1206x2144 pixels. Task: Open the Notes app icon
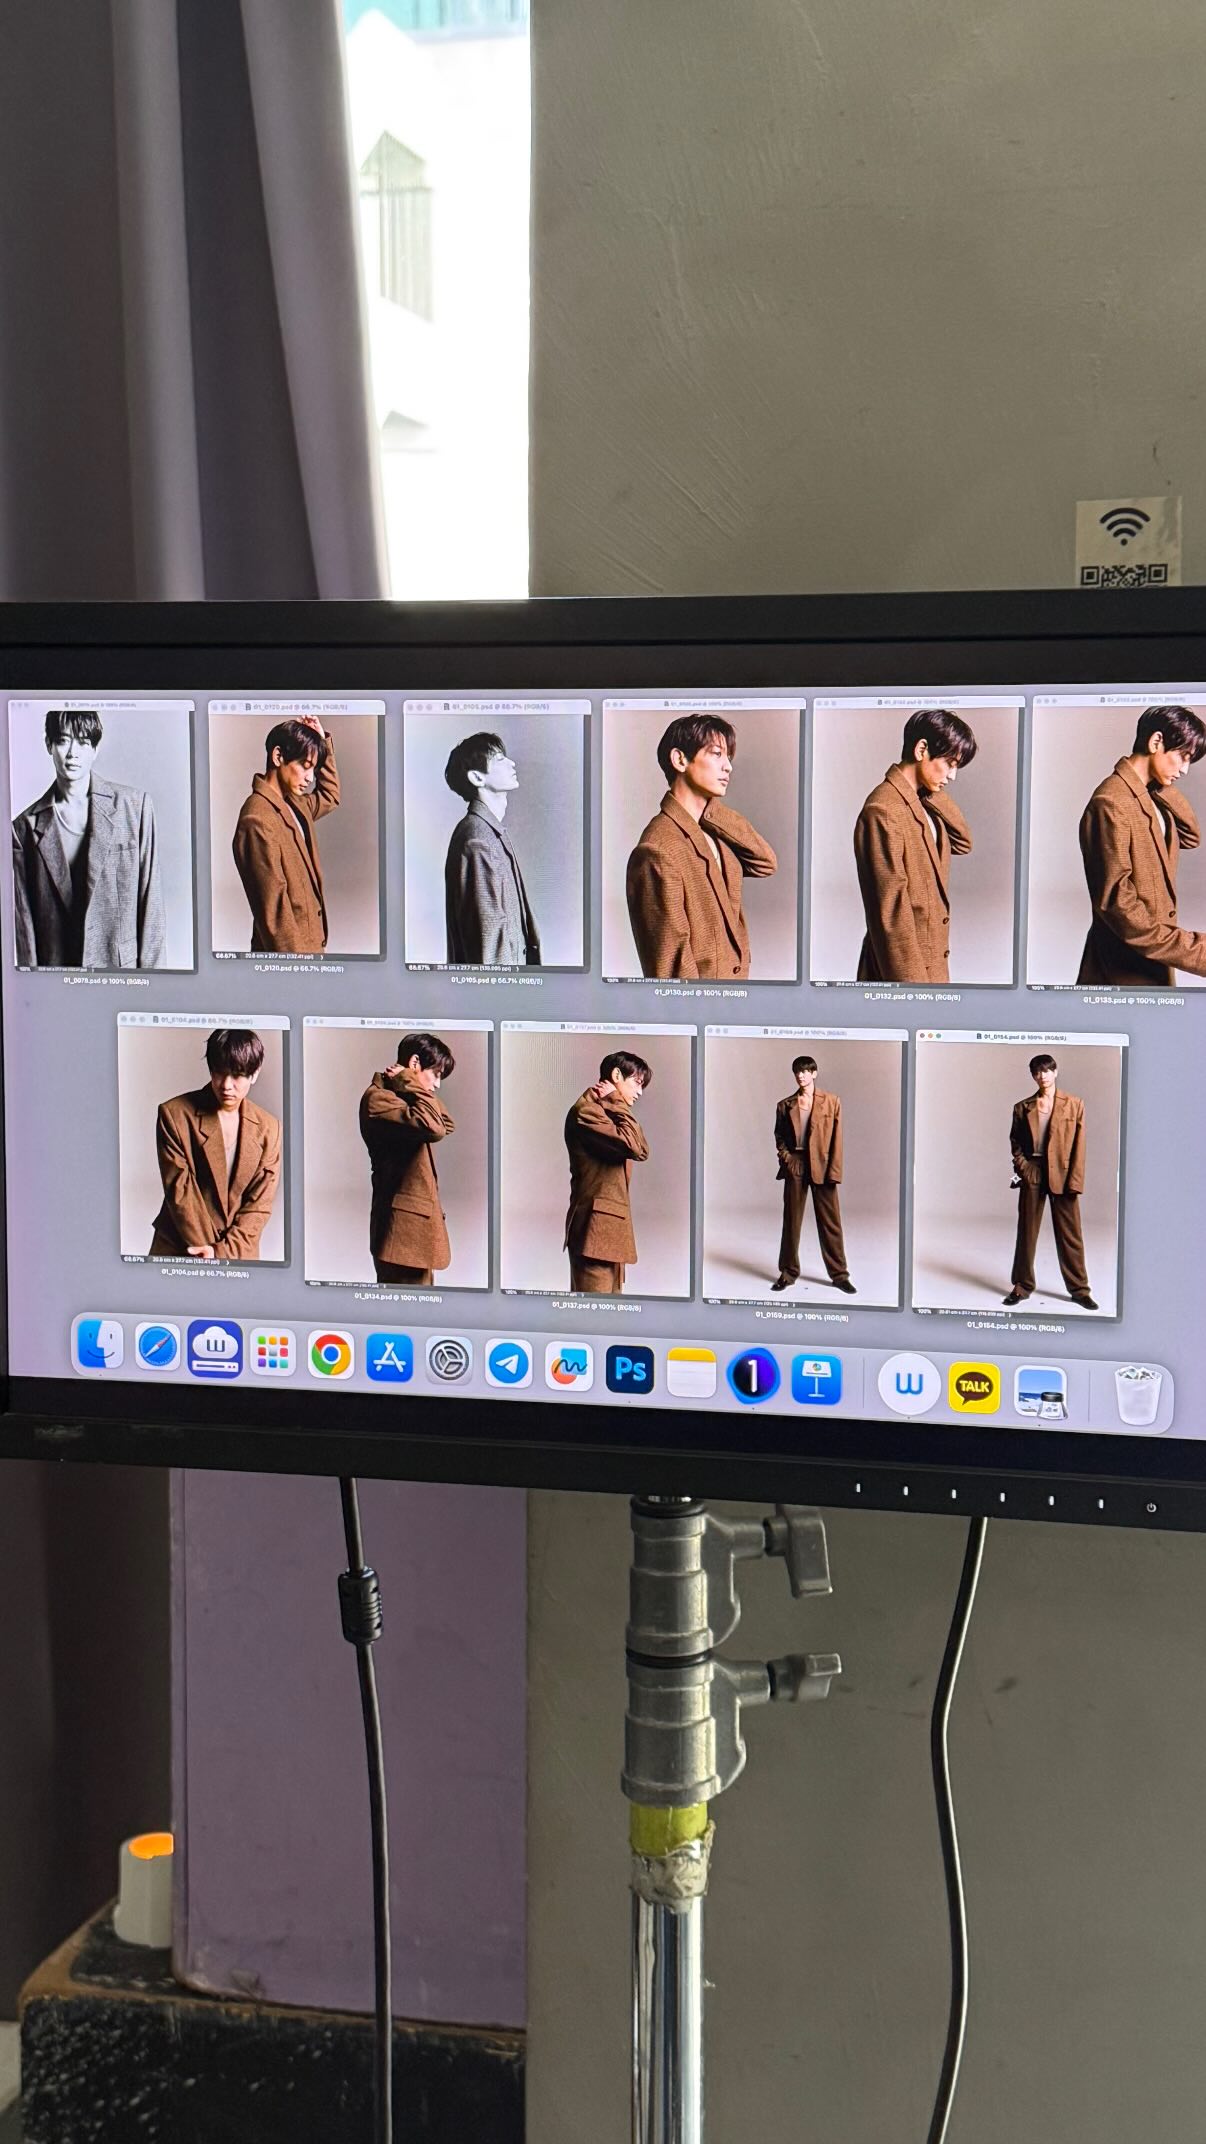pos(691,1372)
